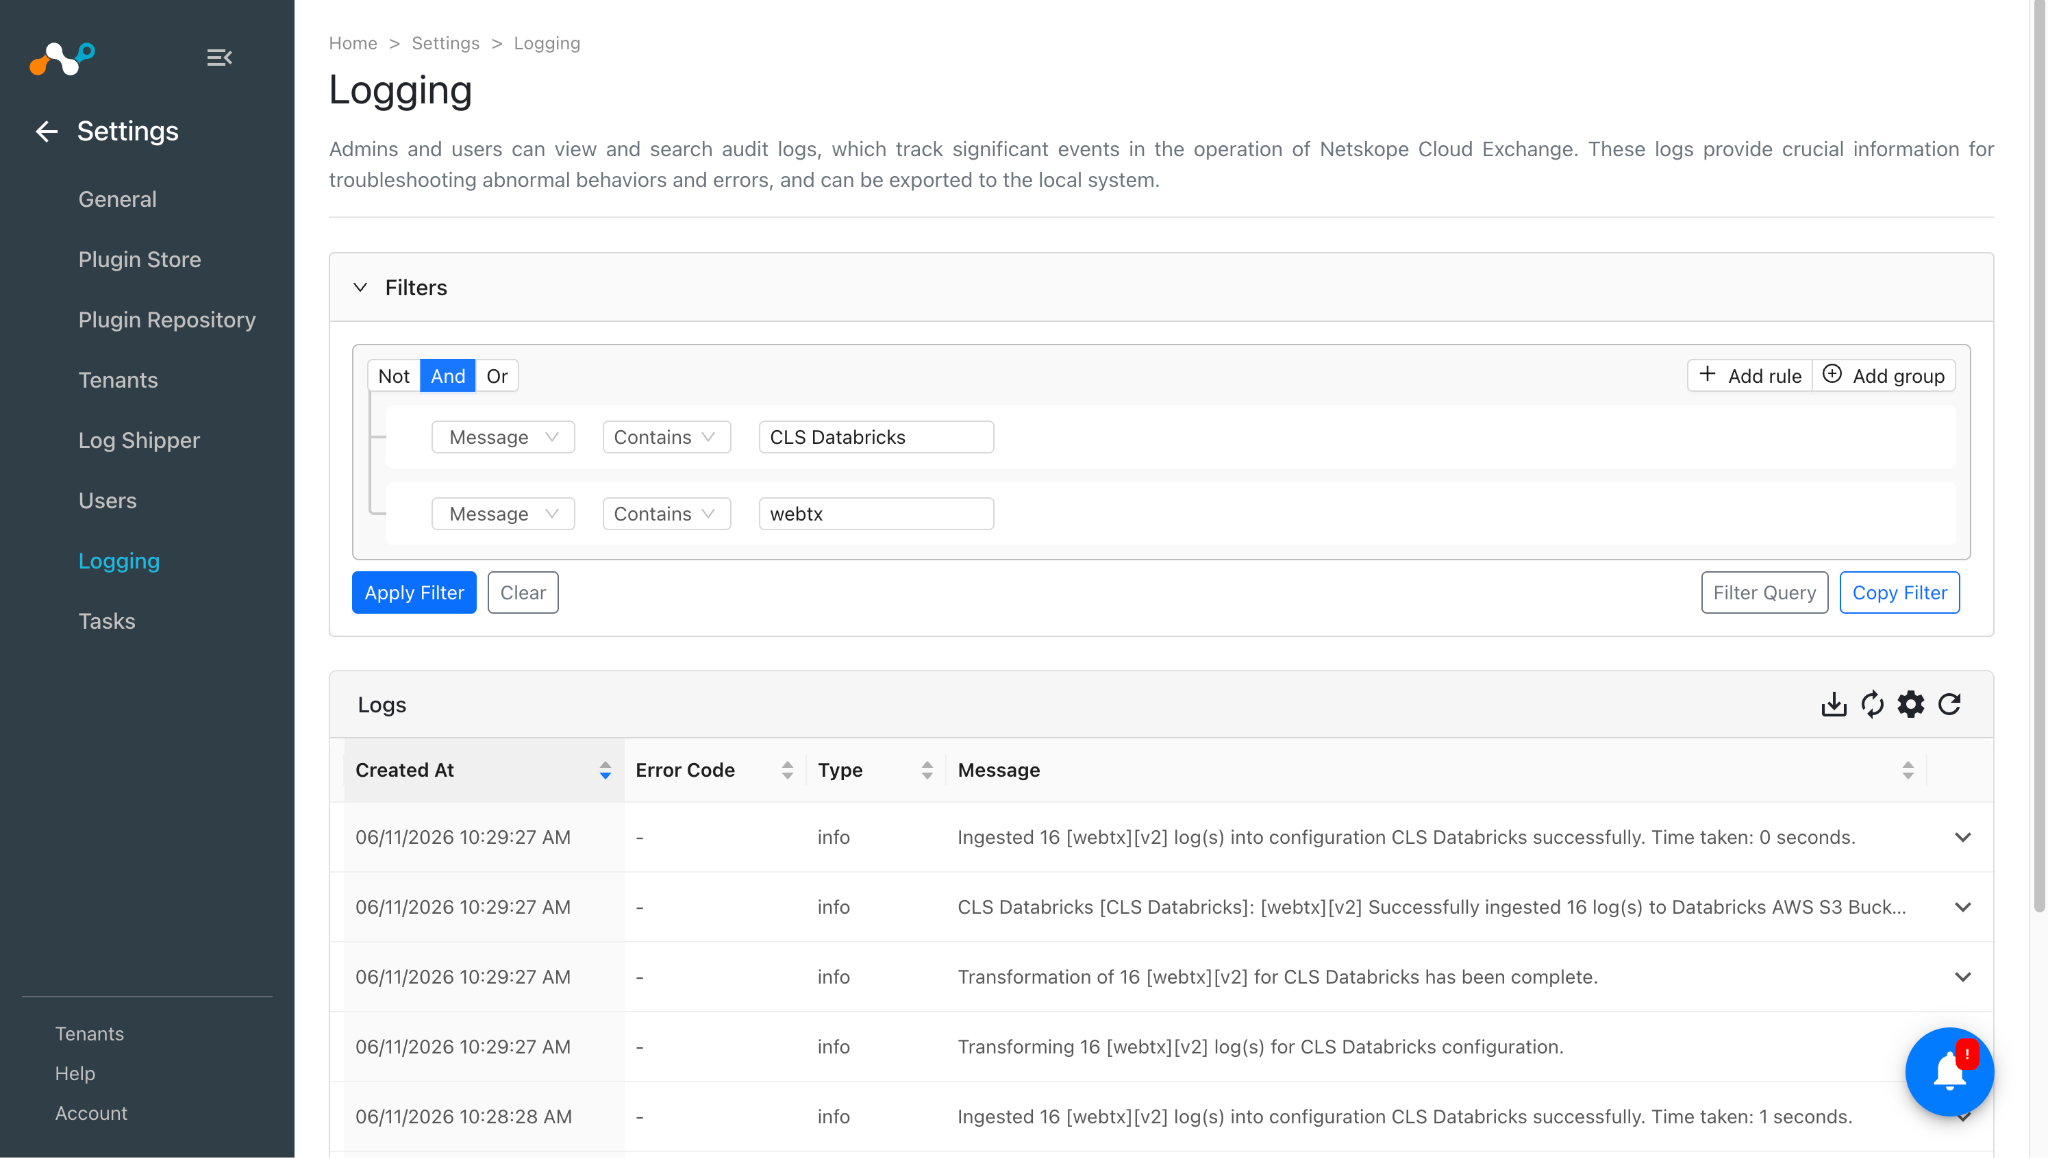The height and width of the screenshot is (1158, 2048).
Task: Open the log table settings gear
Action: (x=1911, y=705)
